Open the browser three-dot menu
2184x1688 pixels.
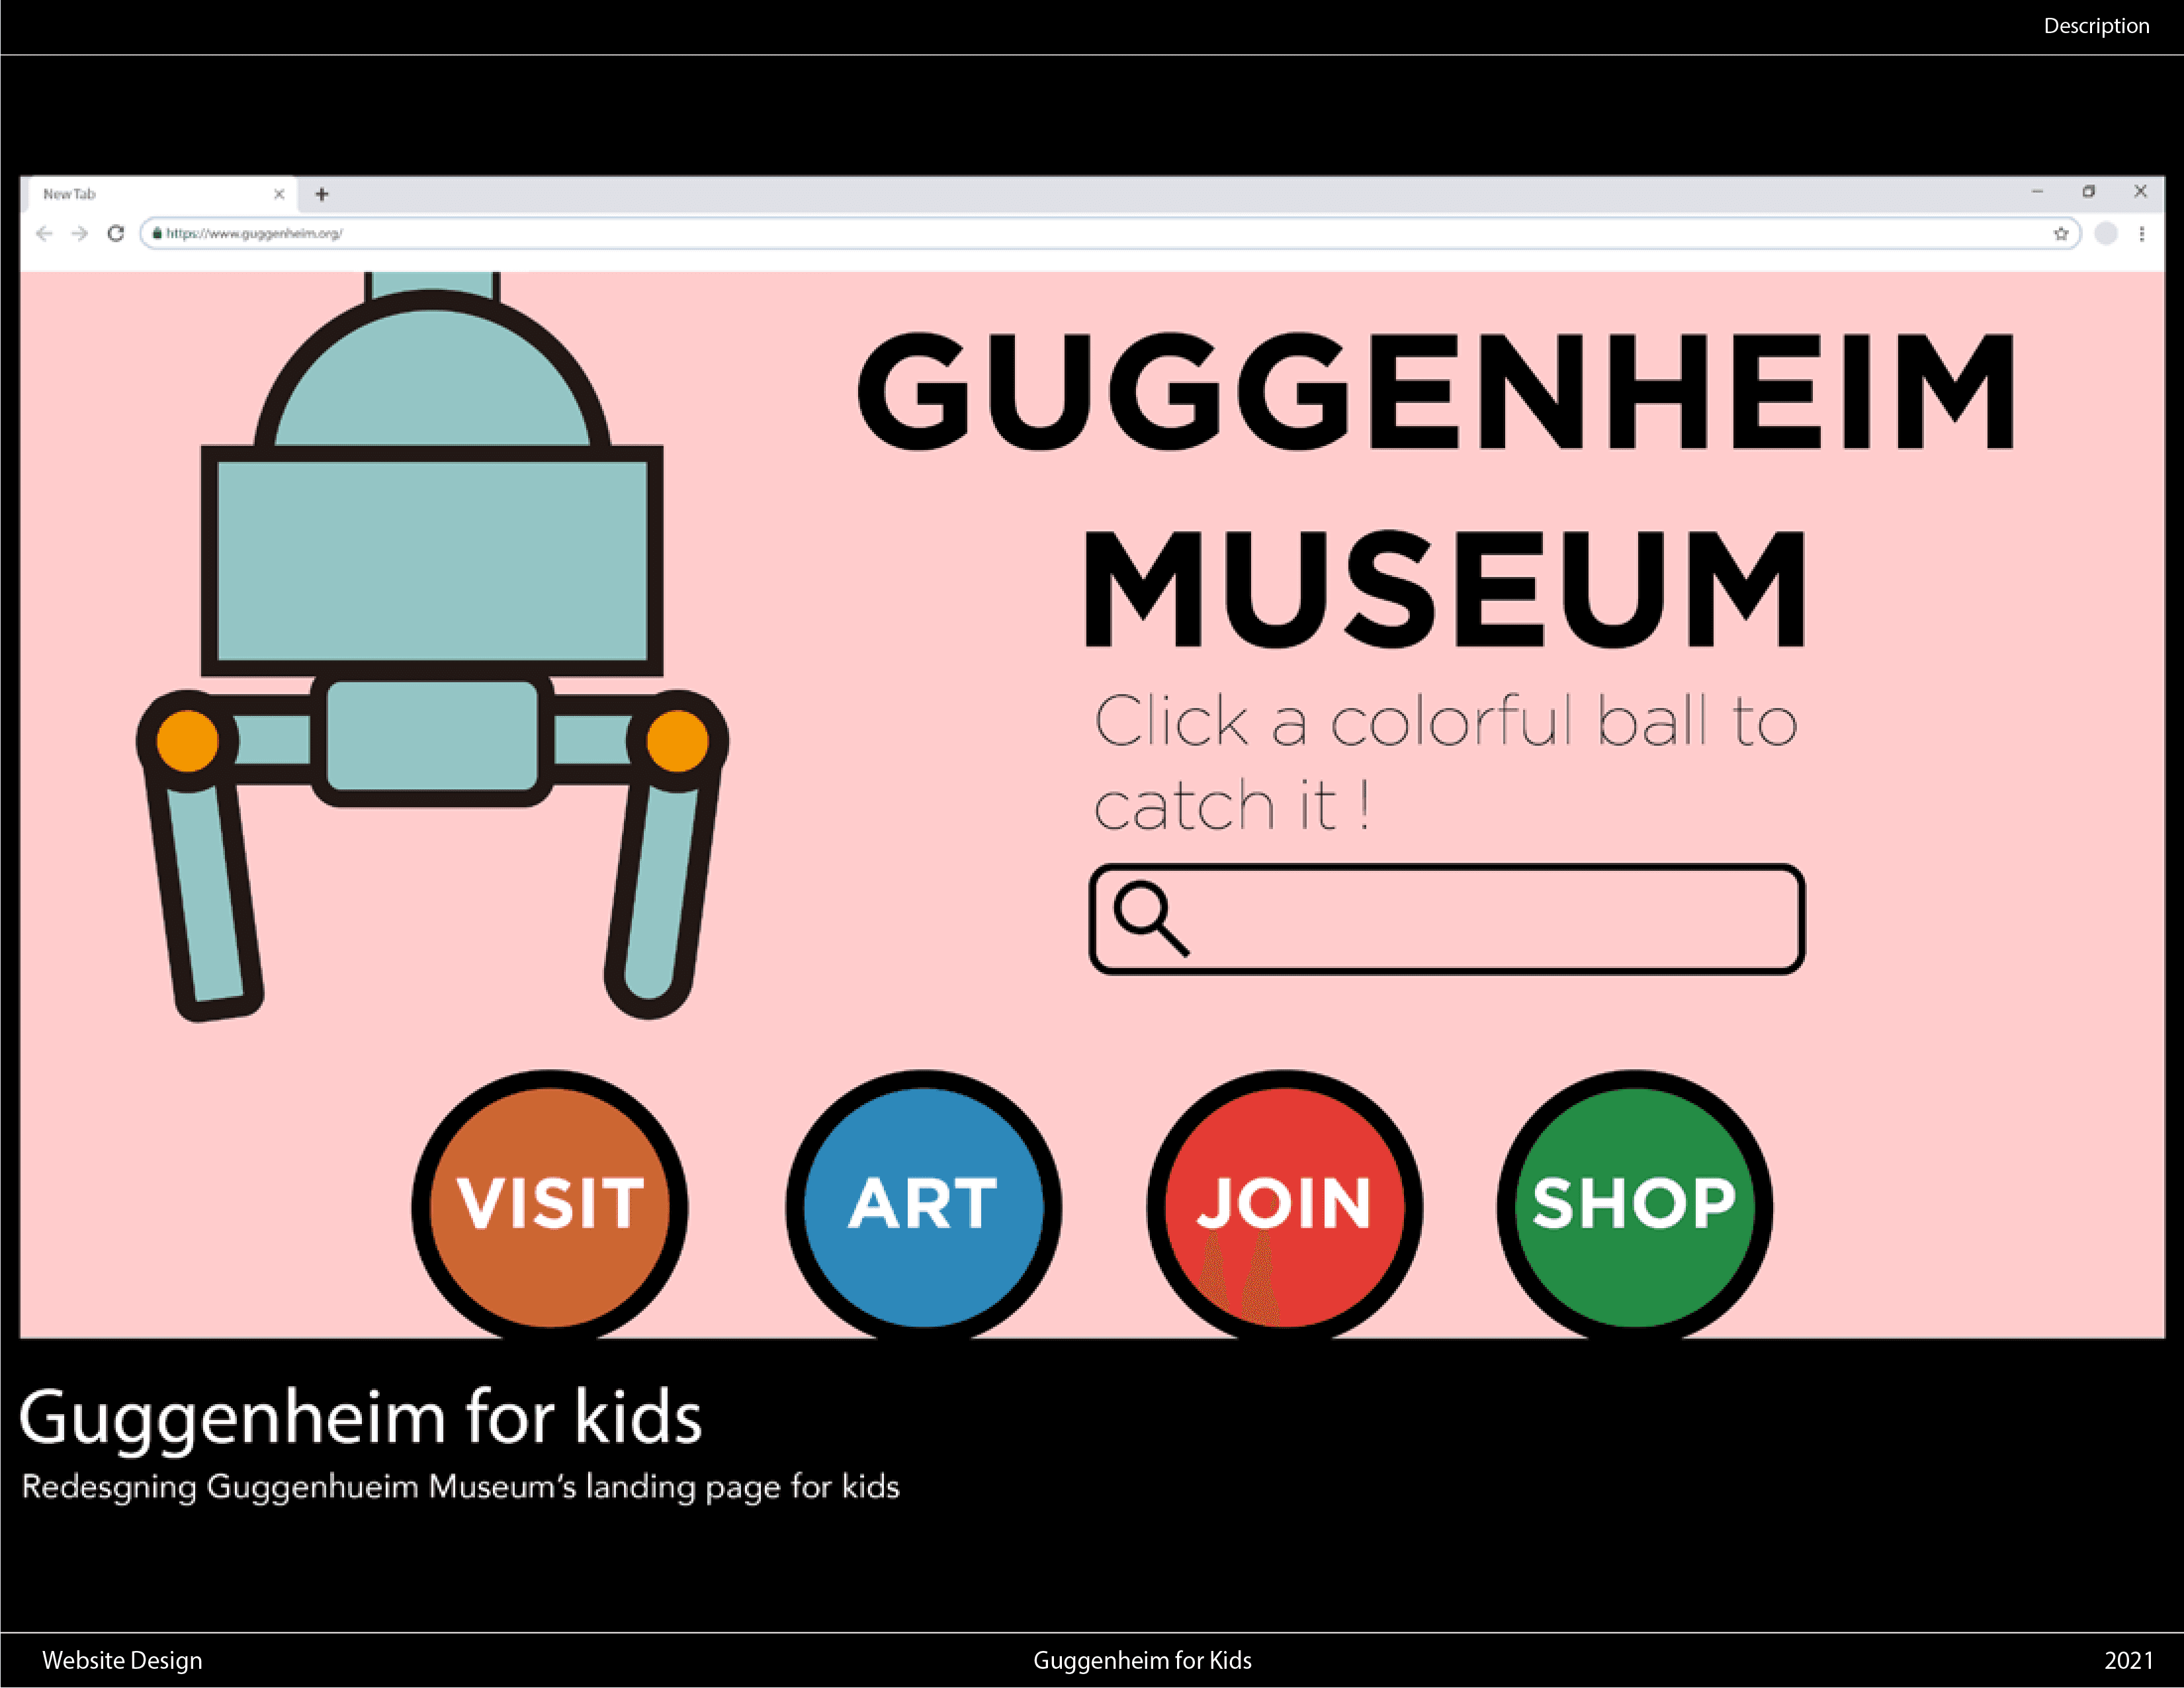click(x=2142, y=234)
